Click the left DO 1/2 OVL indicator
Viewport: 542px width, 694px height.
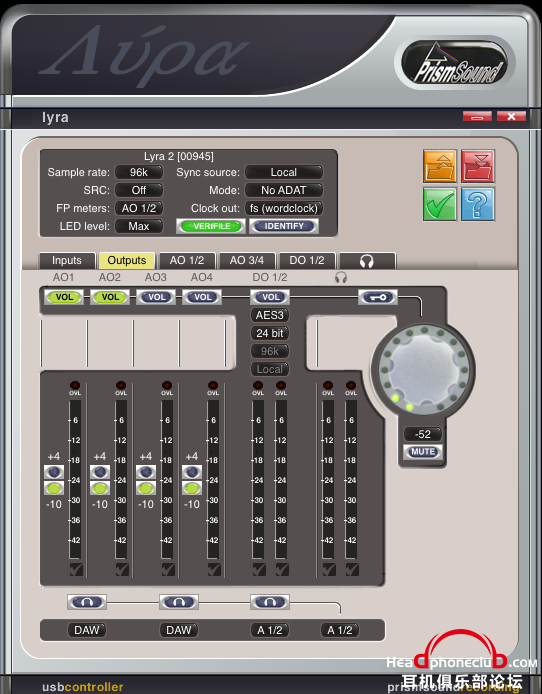click(258, 385)
